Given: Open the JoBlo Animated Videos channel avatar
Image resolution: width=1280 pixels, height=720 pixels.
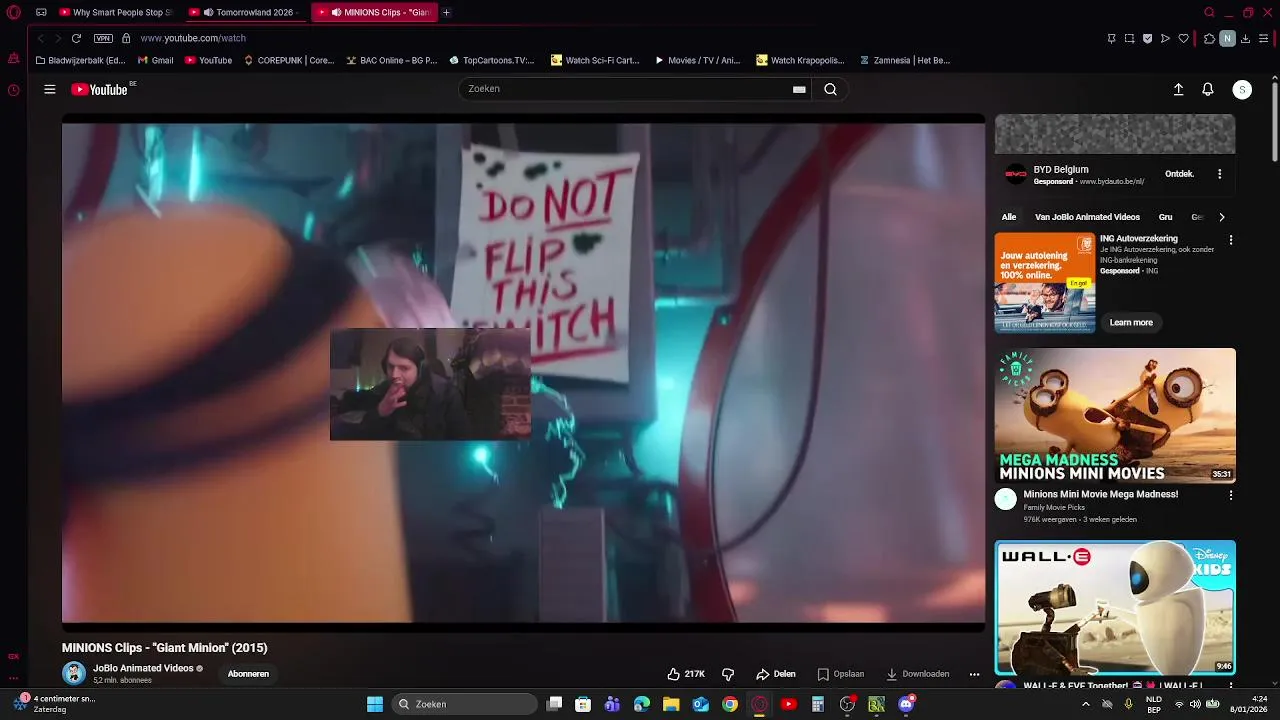Looking at the screenshot, I should click(x=74, y=673).
